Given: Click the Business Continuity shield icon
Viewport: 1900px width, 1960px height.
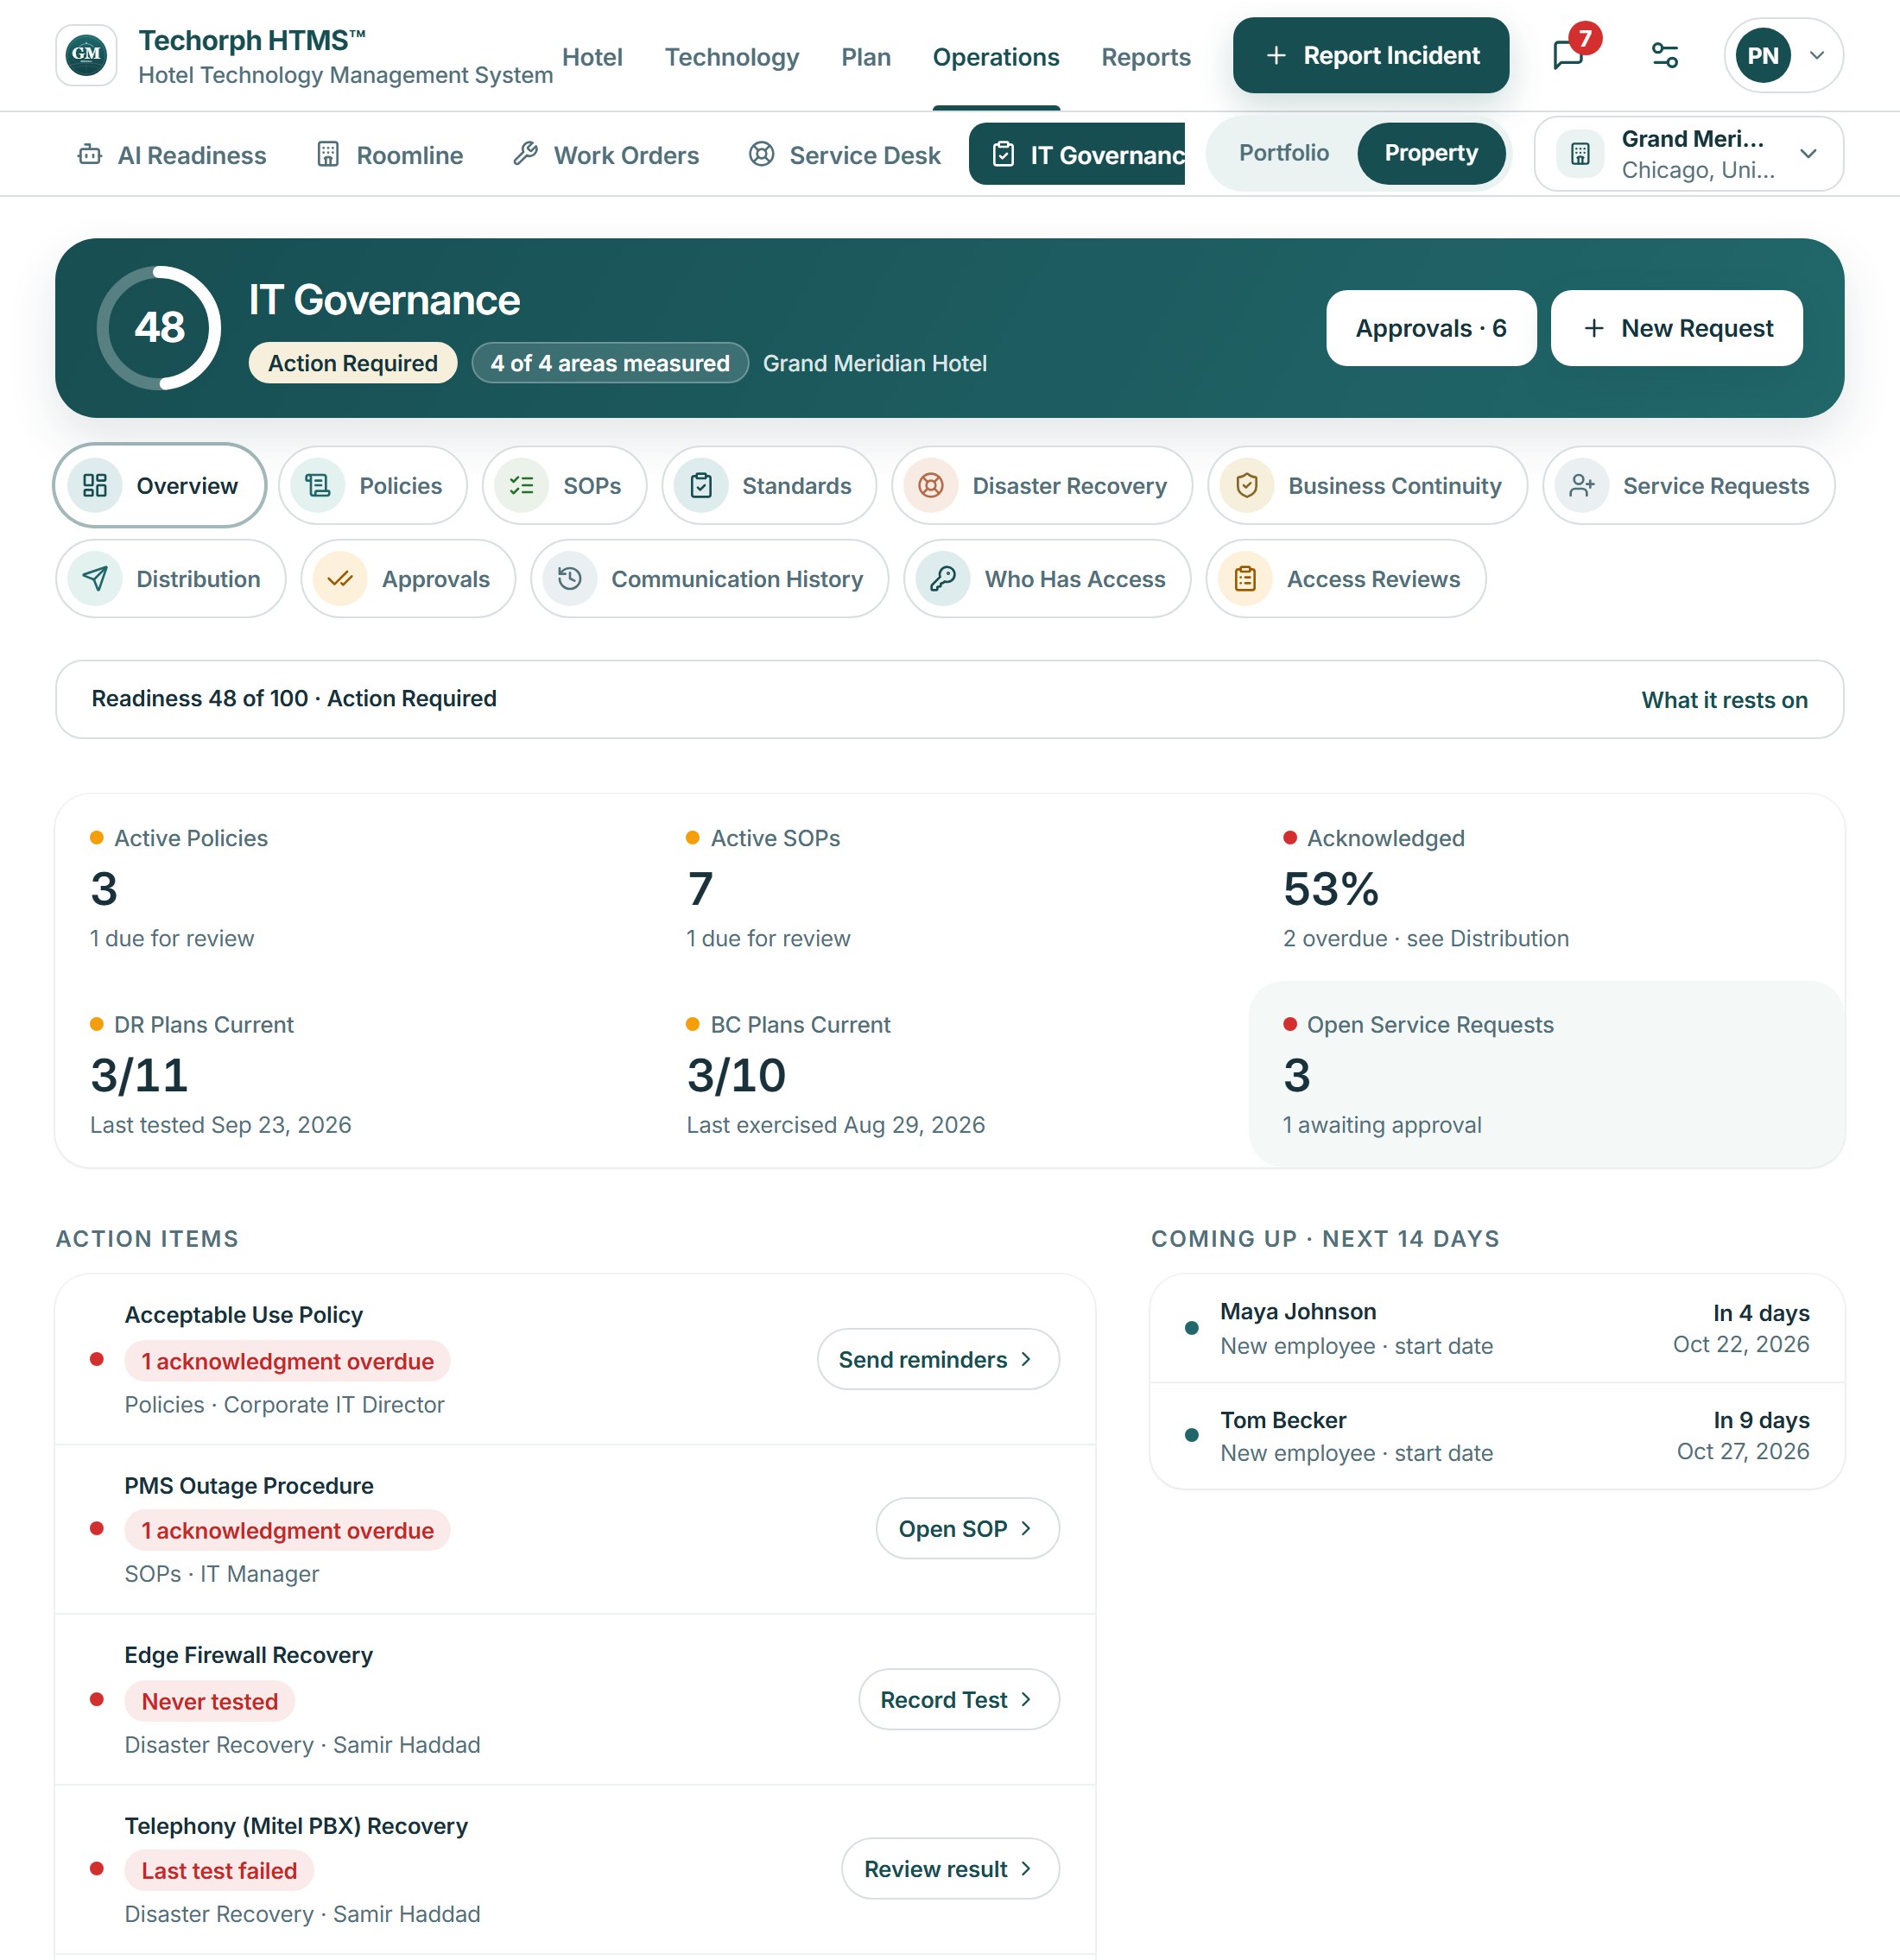Looking at the screenshot, I should coord(1247,486).
